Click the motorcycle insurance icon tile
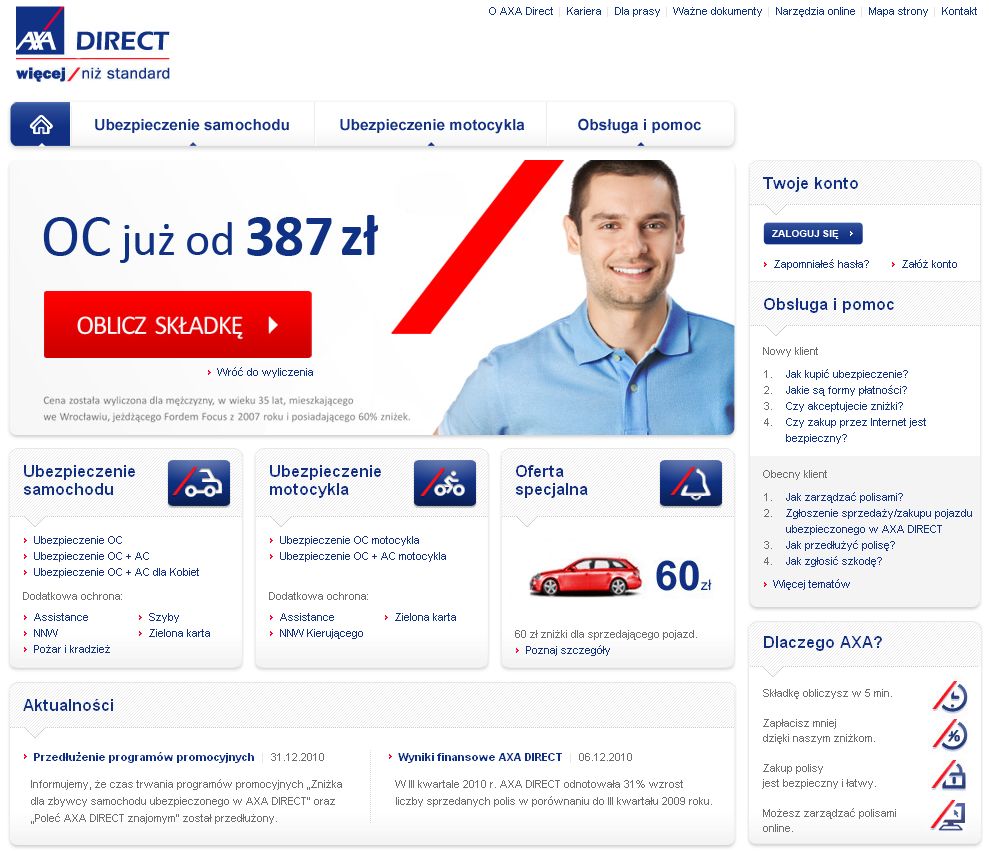This screenshot has height=852, width=989. pos(445,483)
